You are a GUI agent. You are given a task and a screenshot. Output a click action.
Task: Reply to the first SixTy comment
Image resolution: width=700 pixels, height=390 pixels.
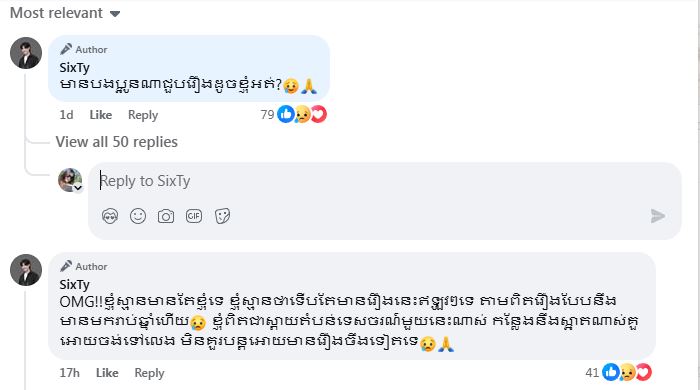point(143,115)
